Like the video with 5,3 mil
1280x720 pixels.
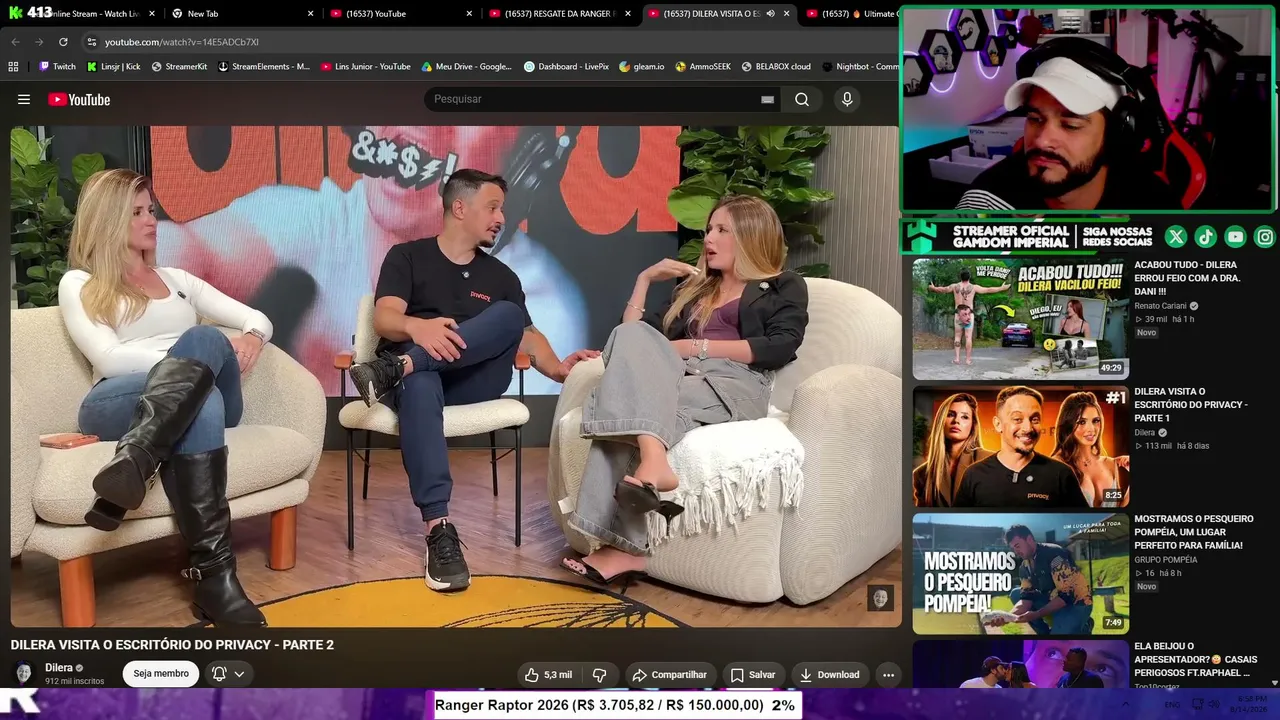pos(548,675)
